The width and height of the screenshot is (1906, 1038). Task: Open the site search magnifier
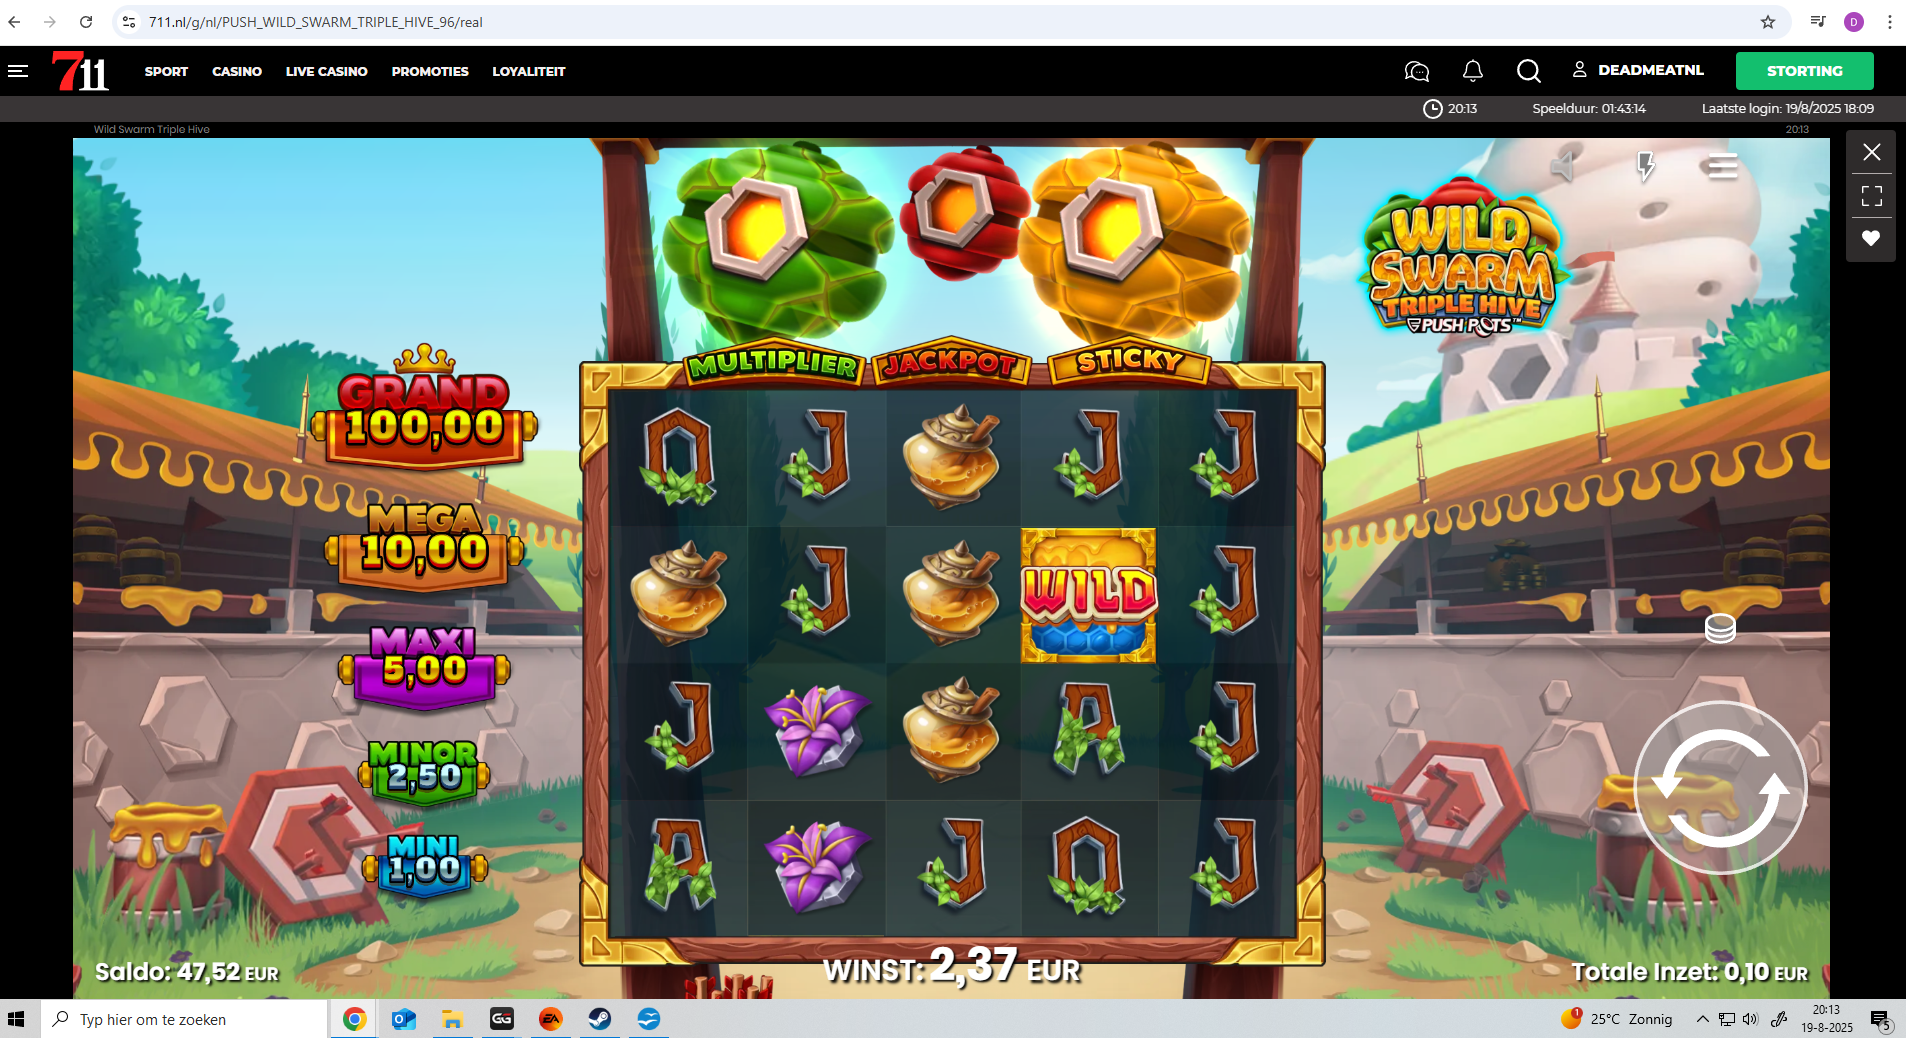(1528, 71)
